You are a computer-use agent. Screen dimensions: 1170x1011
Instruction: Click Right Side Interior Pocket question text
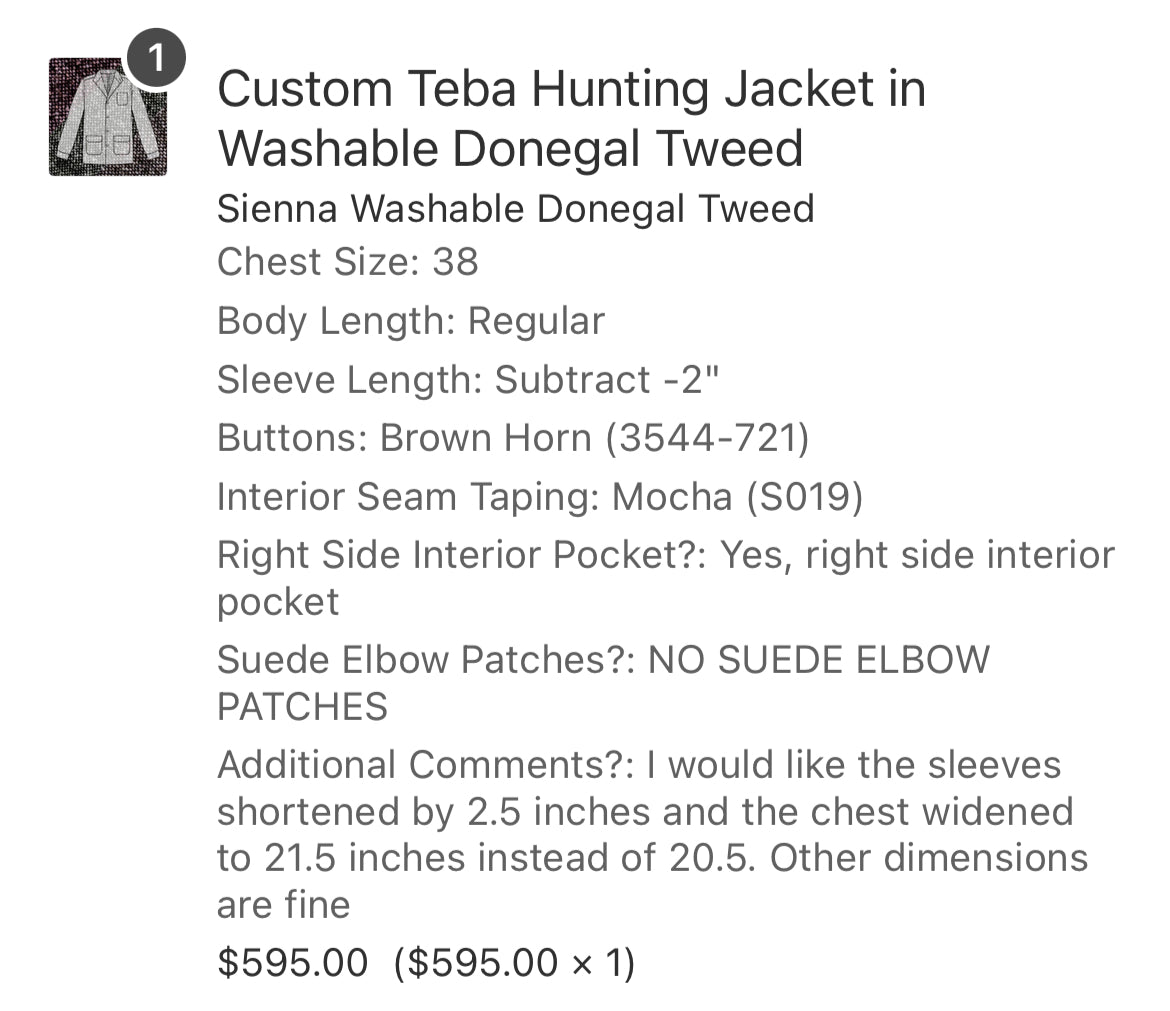[462, 555]
